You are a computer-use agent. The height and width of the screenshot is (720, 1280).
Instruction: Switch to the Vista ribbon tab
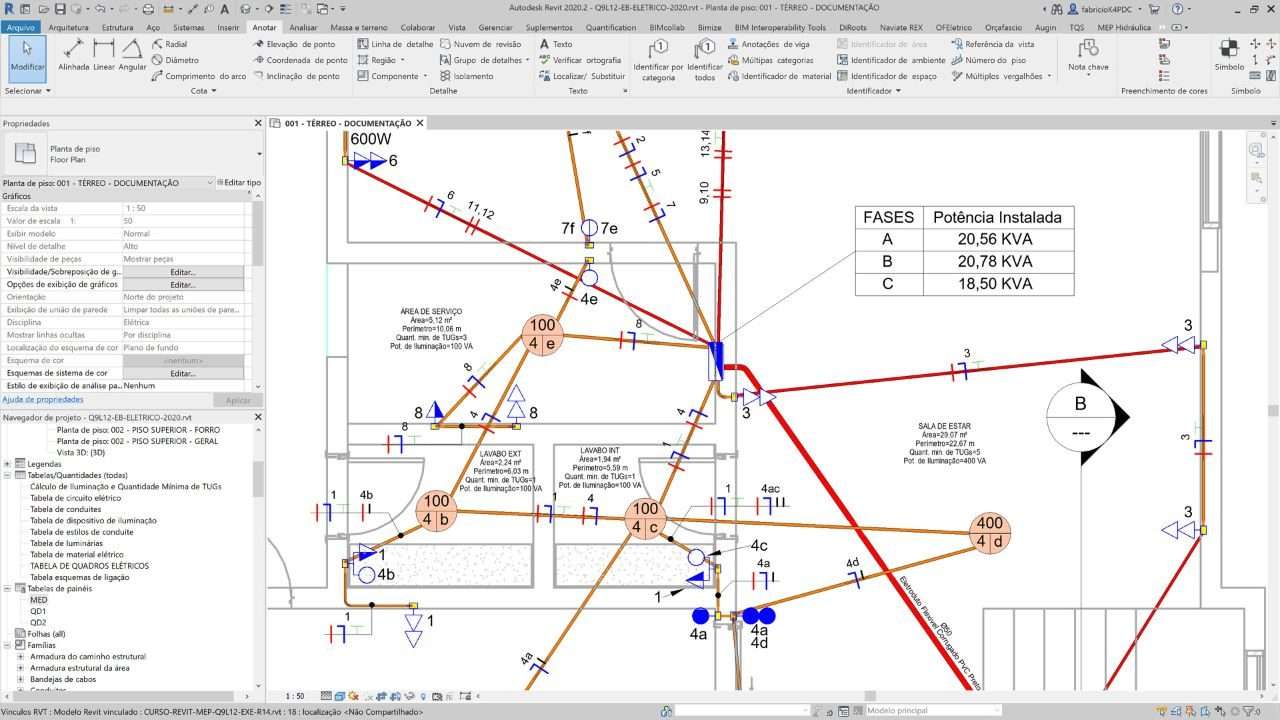[x=457, y=28]
